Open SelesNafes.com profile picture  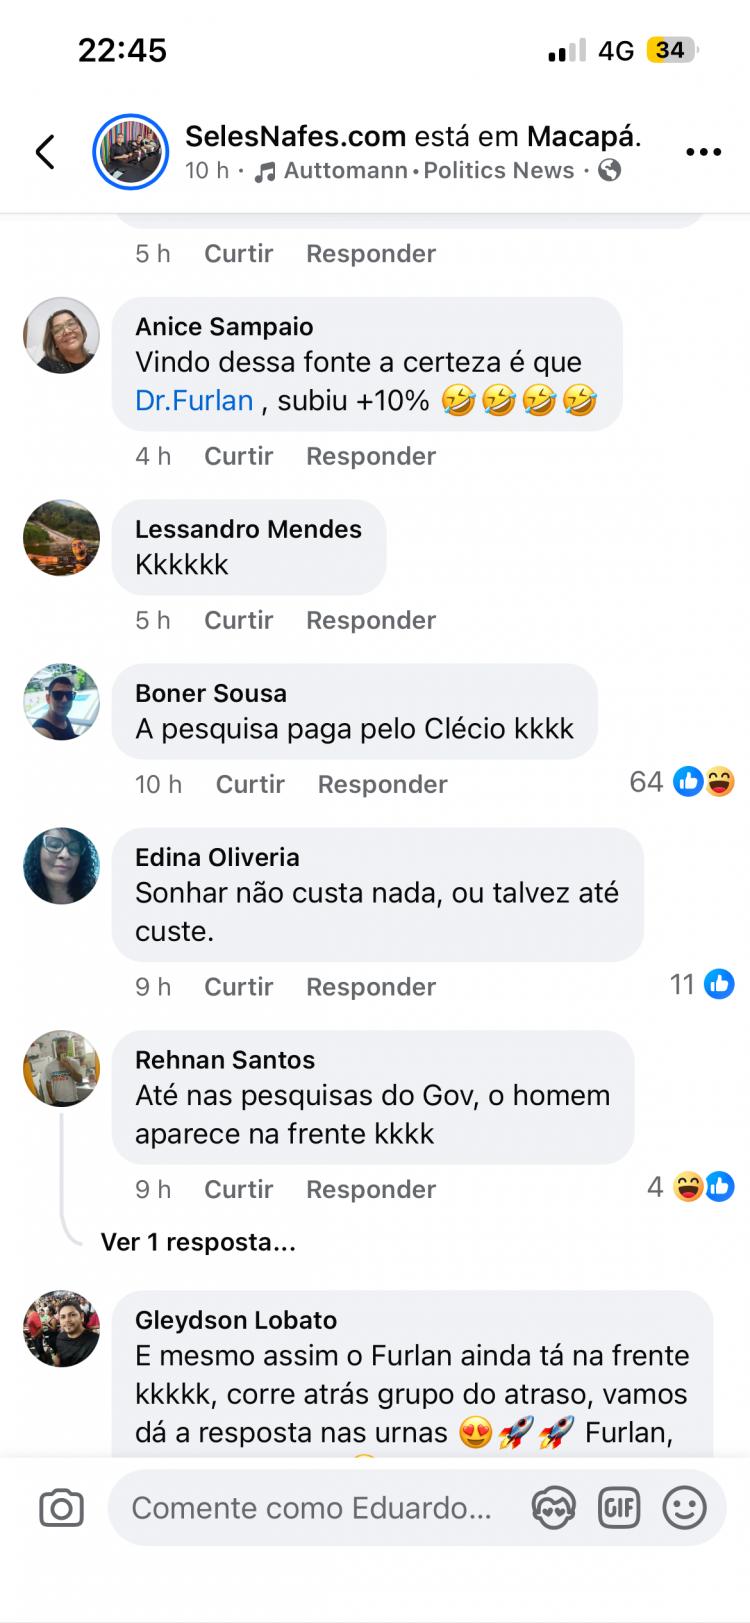click(x=131, y=152)
